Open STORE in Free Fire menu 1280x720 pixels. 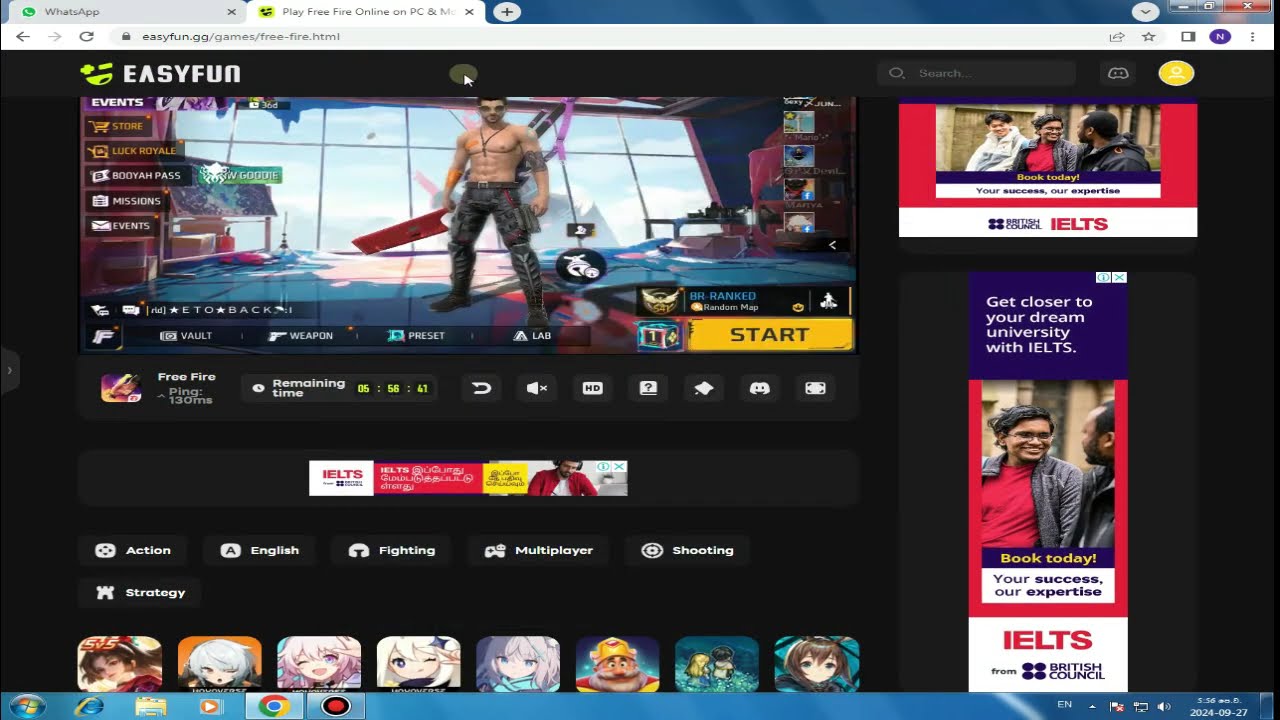click(x=117, y=127)
